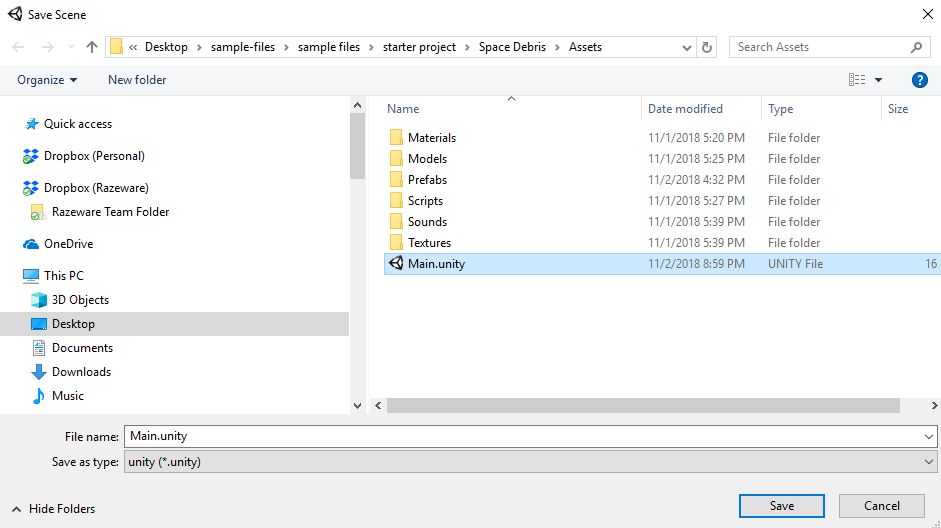This screenshot has width=941, height=528.
Task: Expand the address bar history dropdown
Action: (x=687, y=47)
